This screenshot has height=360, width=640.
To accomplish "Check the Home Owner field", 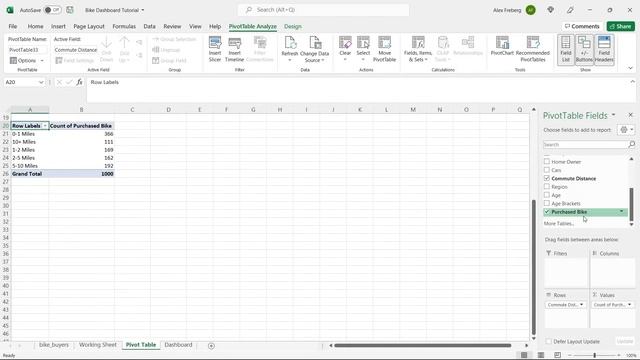I will (547, 162).
